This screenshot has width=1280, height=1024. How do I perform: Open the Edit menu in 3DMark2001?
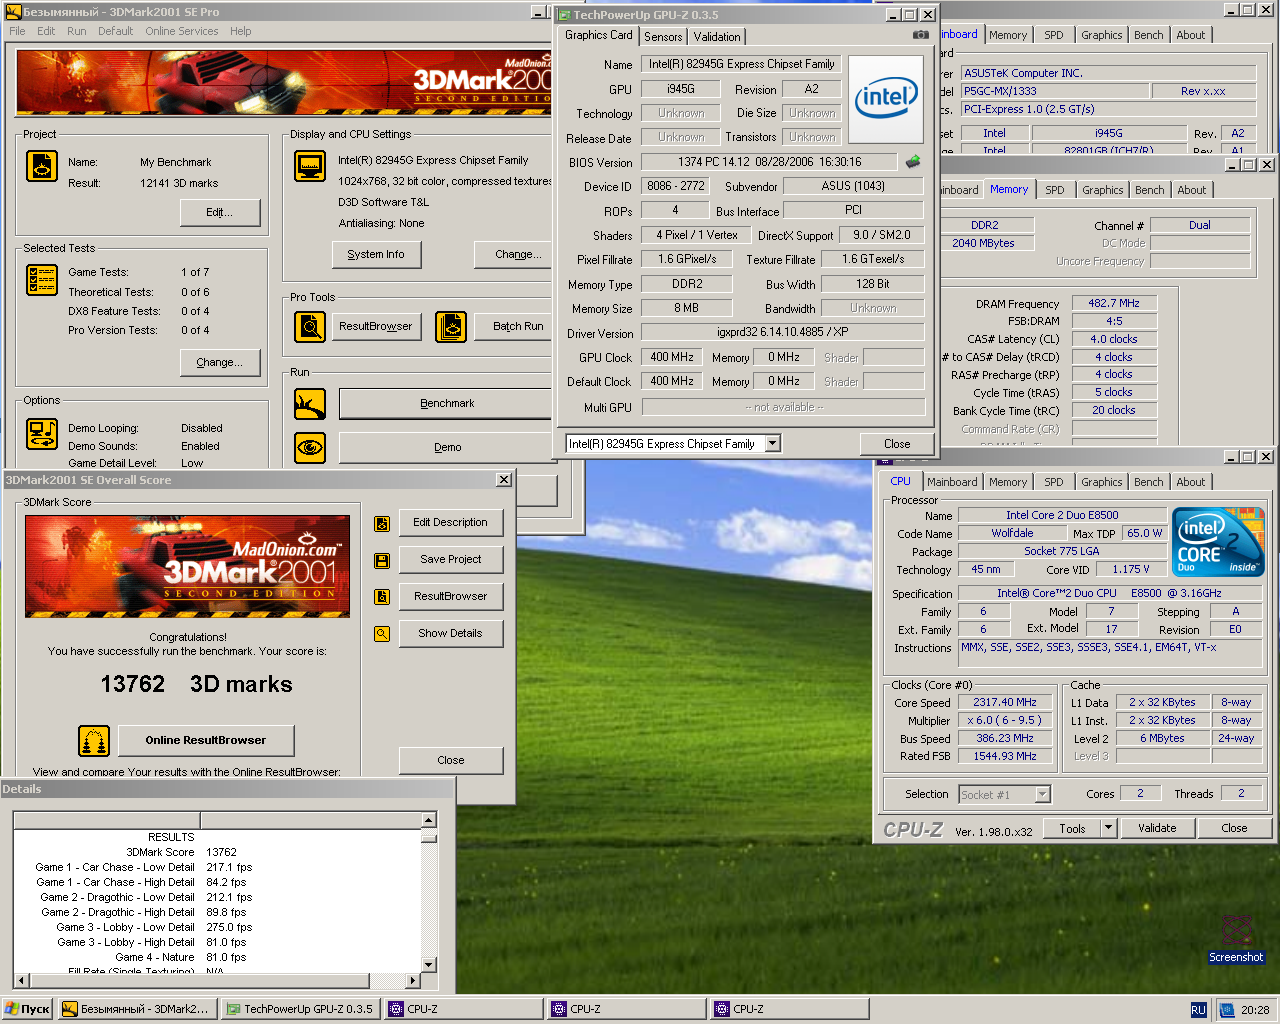click(46, 31)
